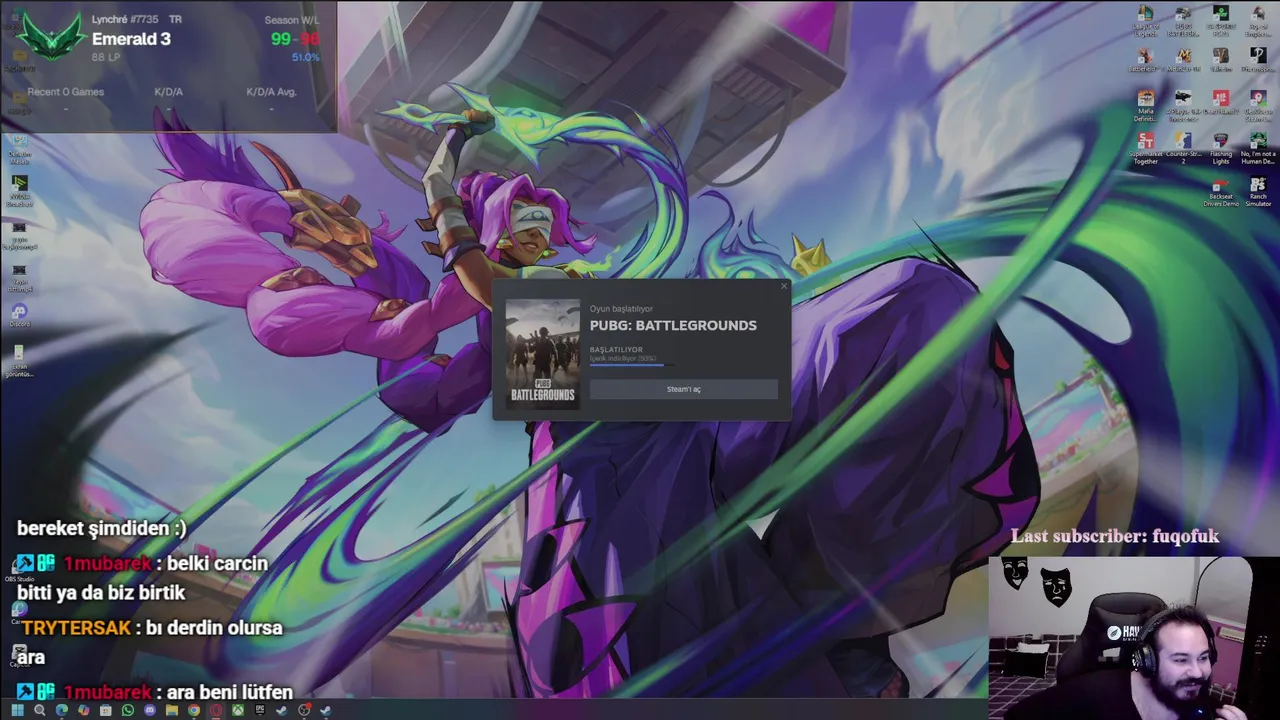Viewport: 1280px width, 720px height.
Task: Select Backseat Drivers Demo desktop icon
Action: tap(1221, 192)
